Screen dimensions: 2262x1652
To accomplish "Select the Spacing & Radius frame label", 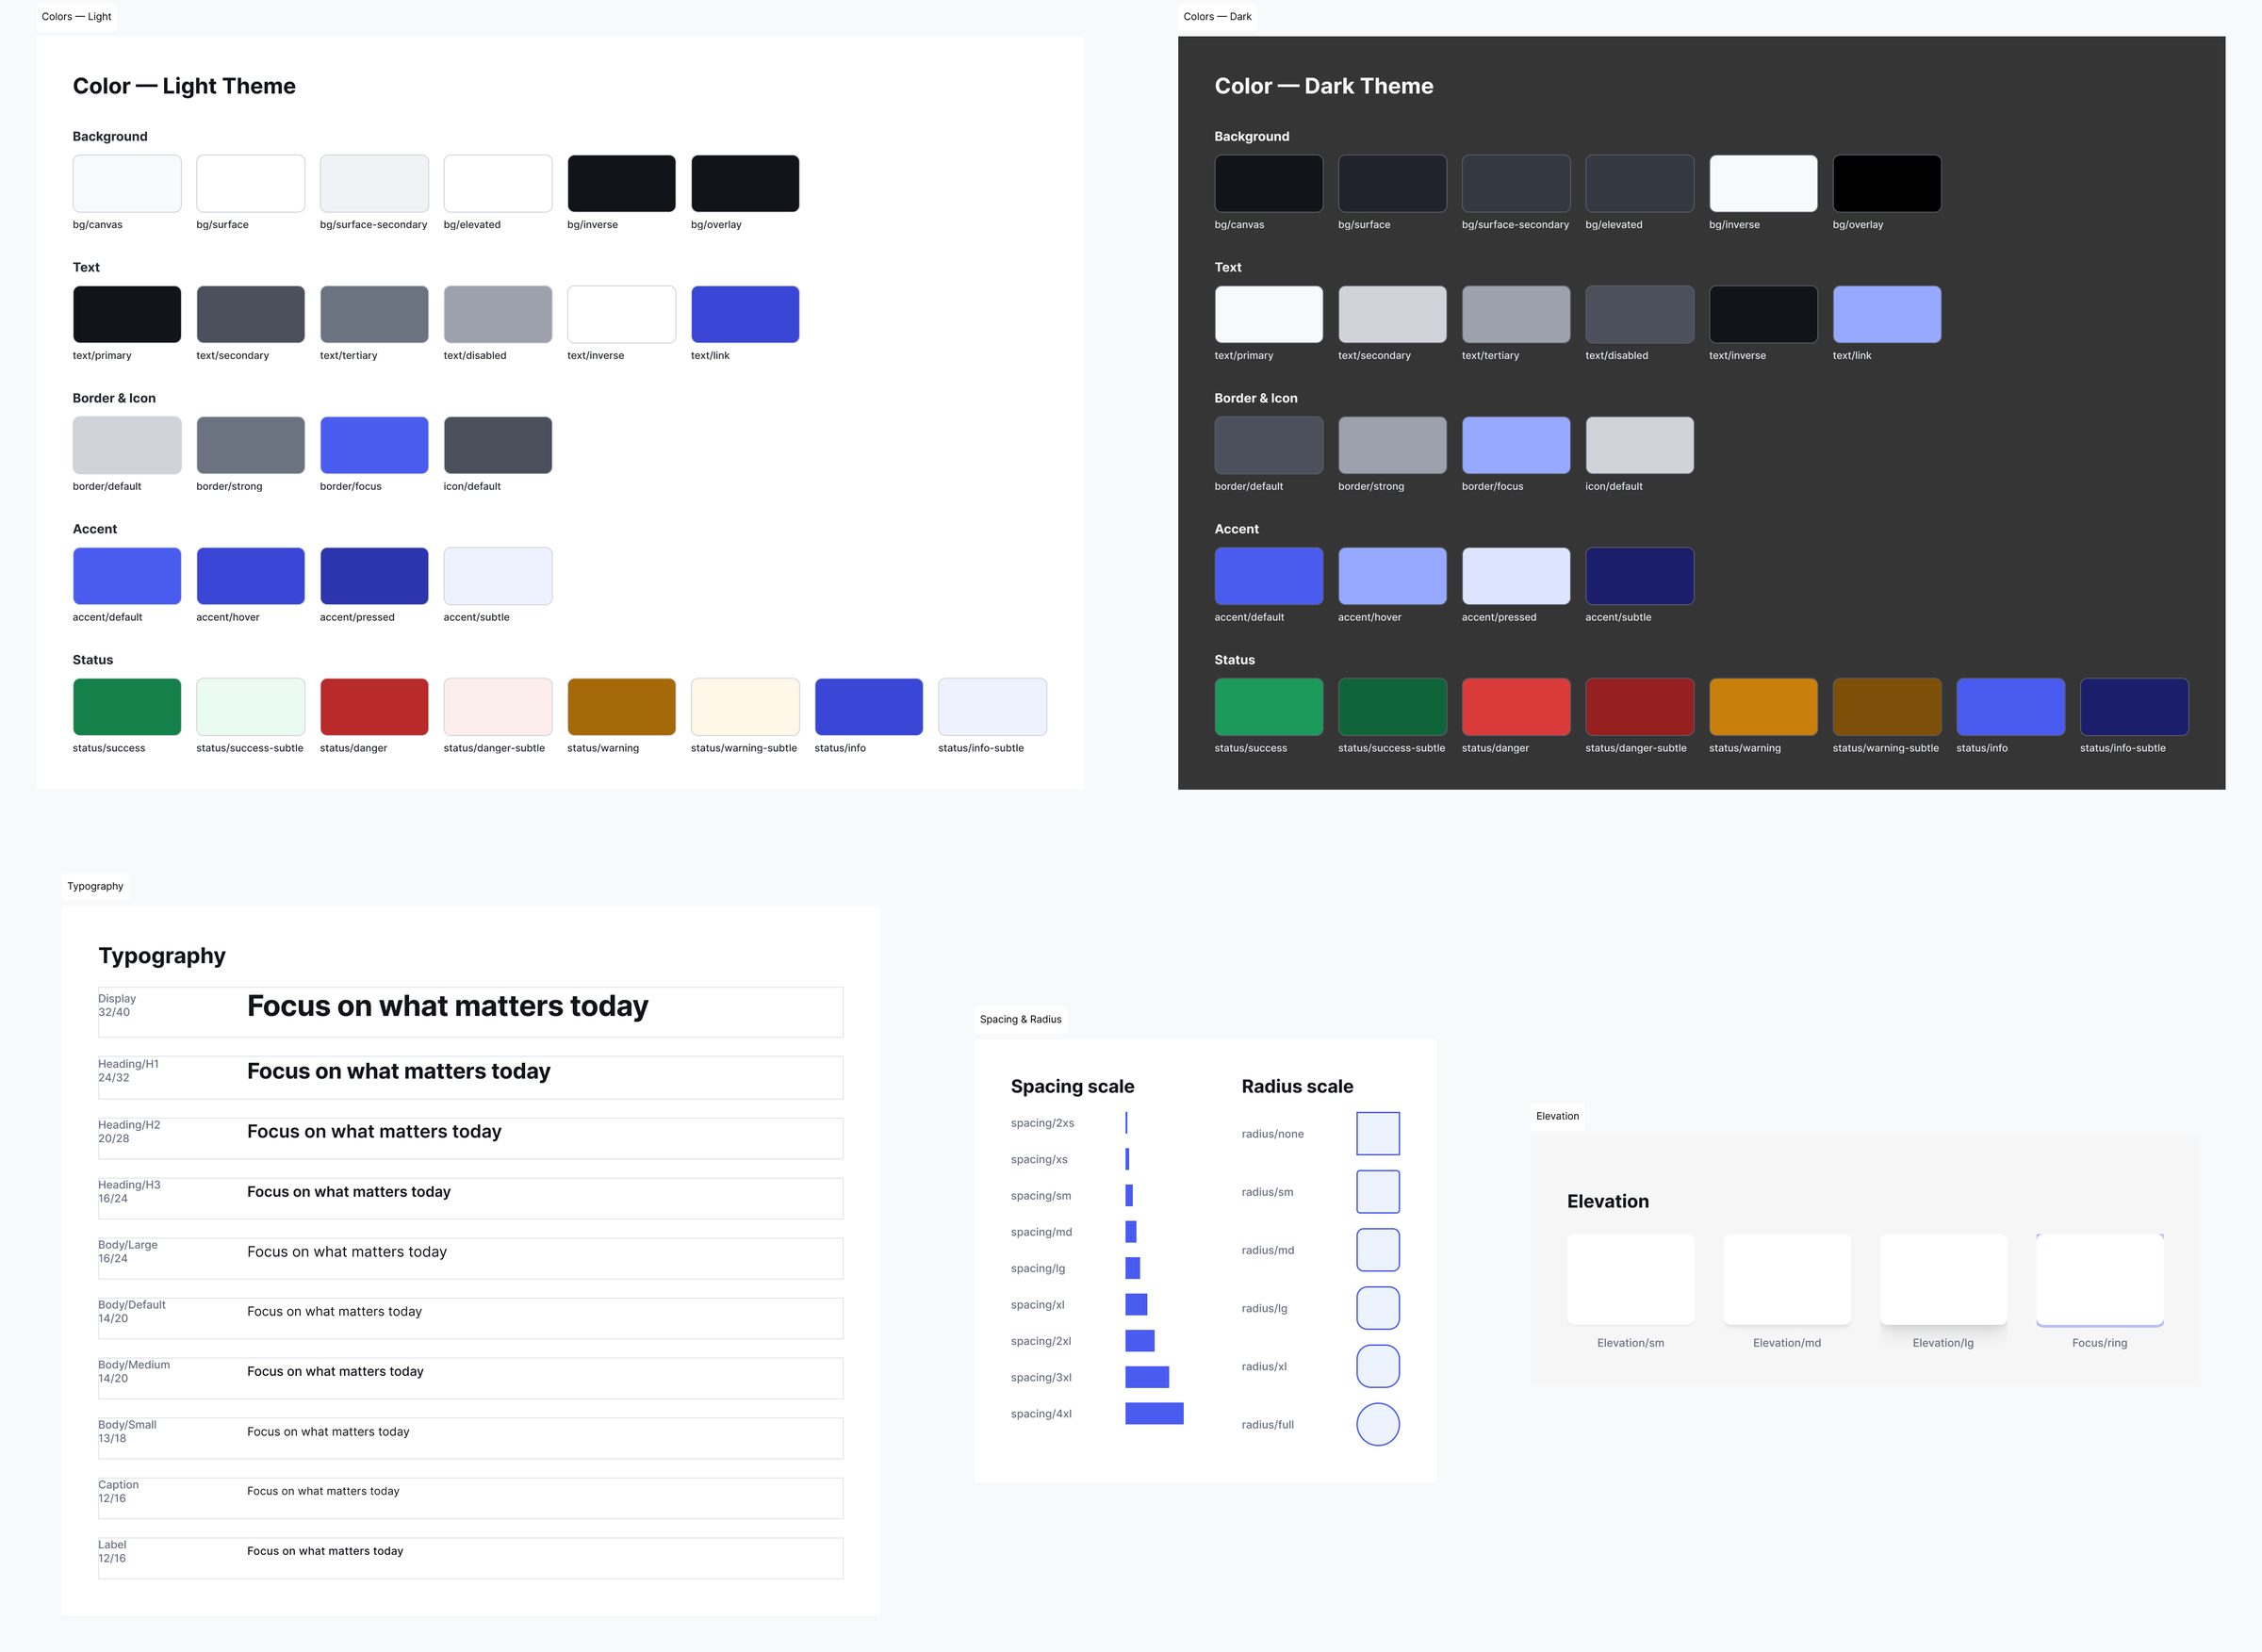I will [1020, 1019].
